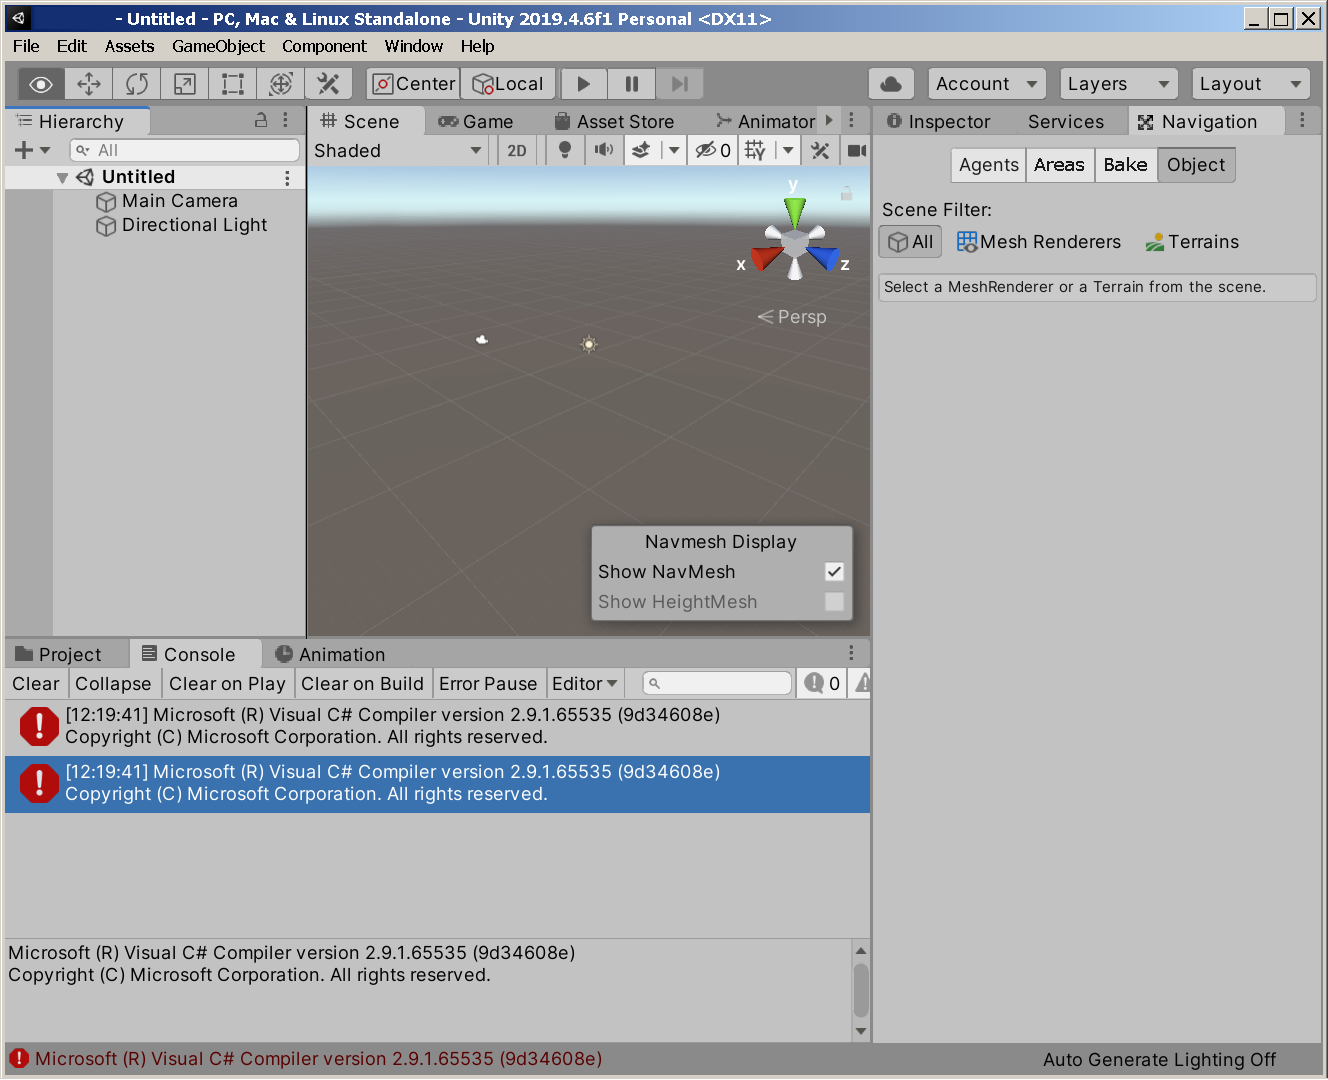Viewport: 1328px width, 1080px height.
Task: Uncheck the Show NavMesh checkbox
Action: (x=834, y=572)
